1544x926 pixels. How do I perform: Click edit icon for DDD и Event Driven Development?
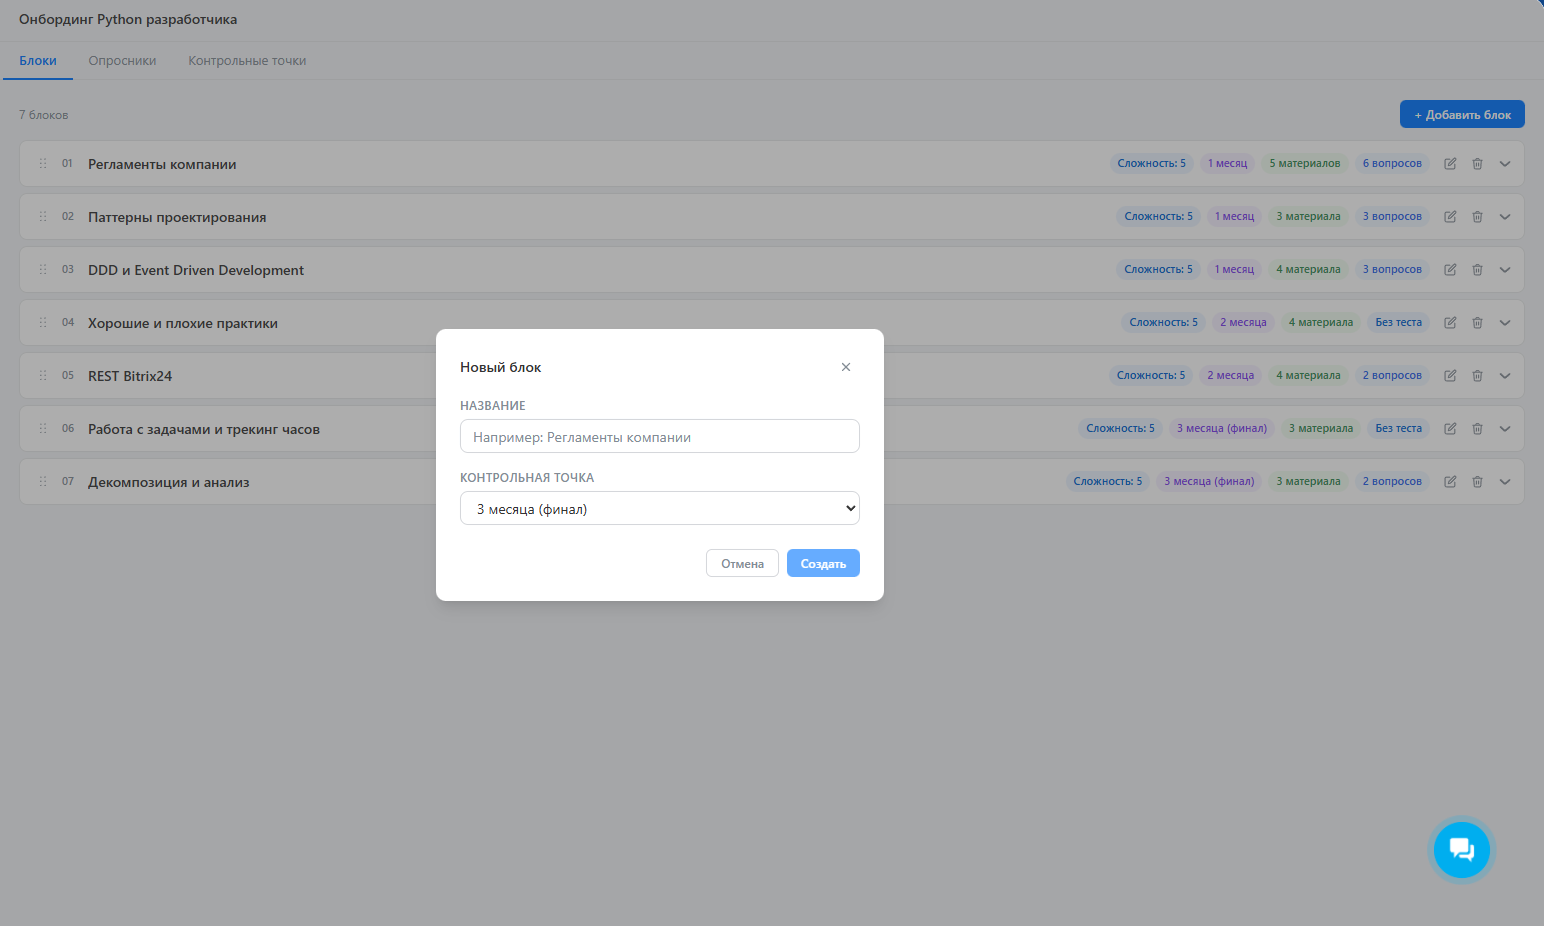[1450, 270]
